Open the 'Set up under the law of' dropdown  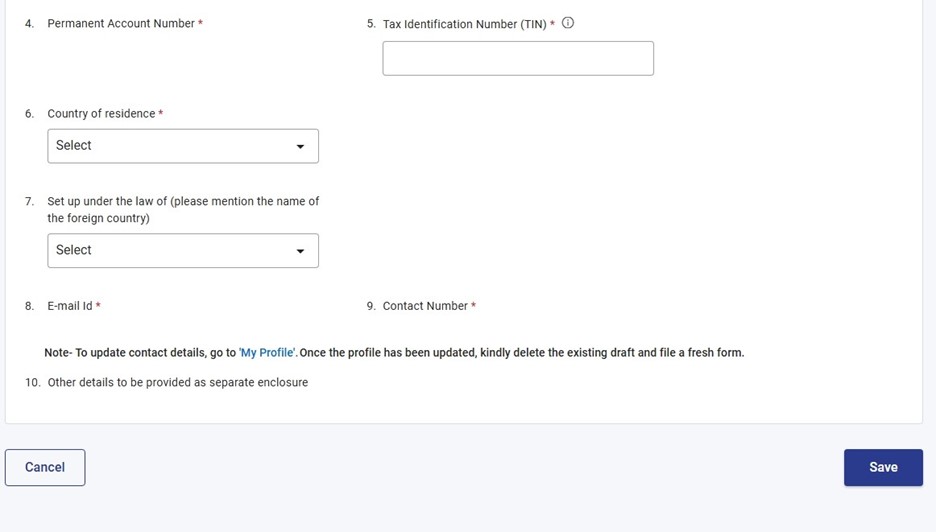[x=183, y=250]
